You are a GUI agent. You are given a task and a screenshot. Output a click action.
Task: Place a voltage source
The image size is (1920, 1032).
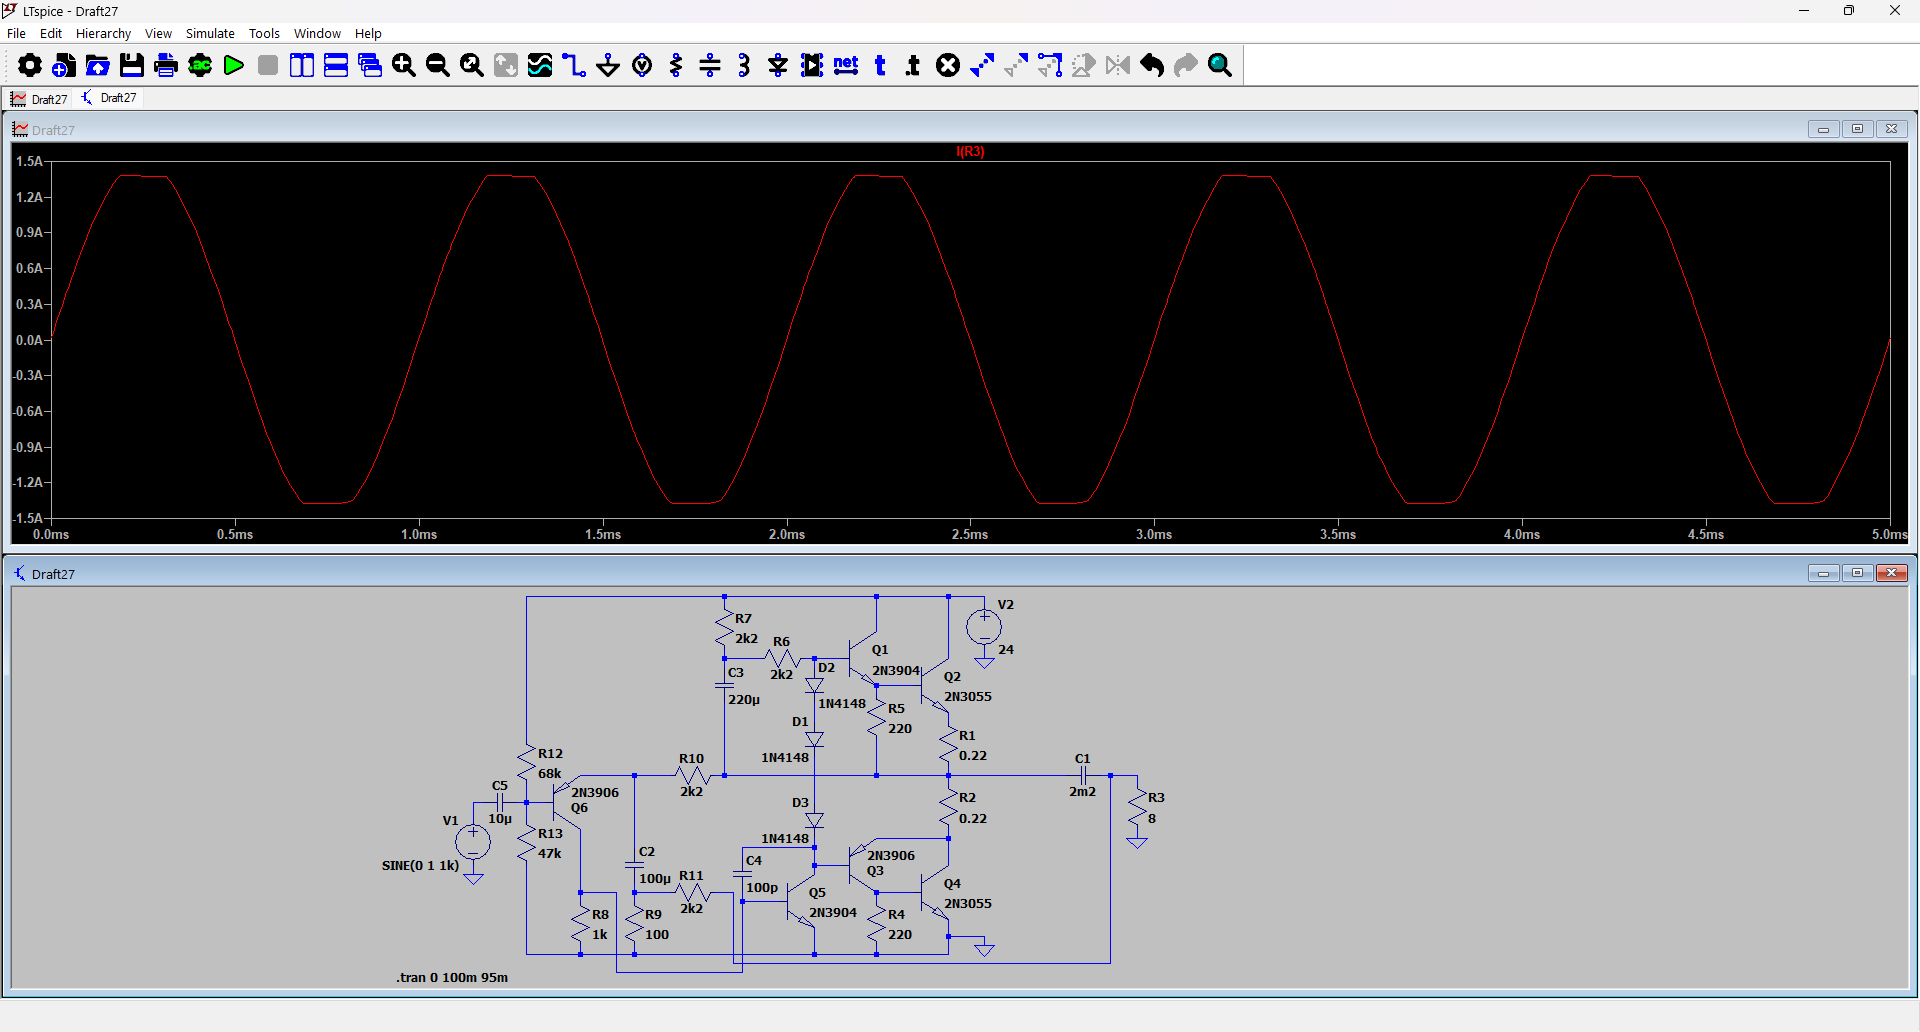(642, 66)
